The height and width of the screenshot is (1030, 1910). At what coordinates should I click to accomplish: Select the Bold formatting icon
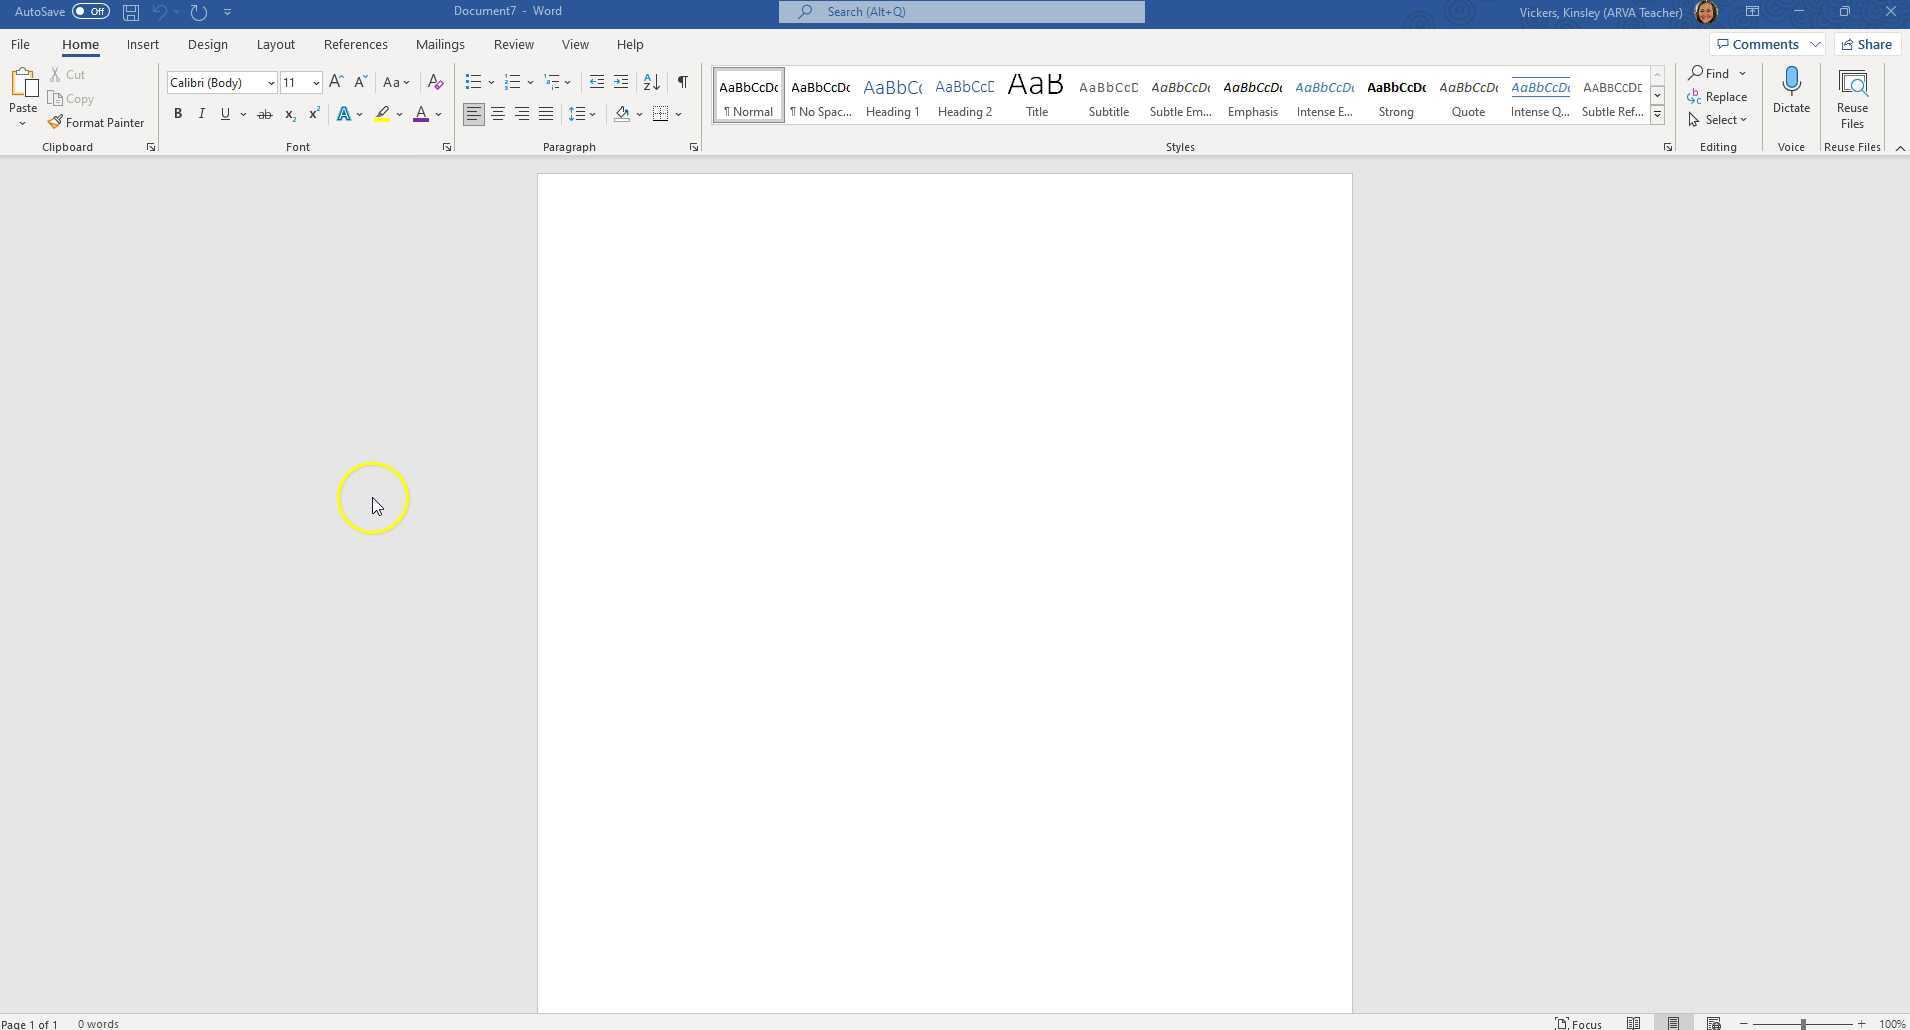coord(178,114)
